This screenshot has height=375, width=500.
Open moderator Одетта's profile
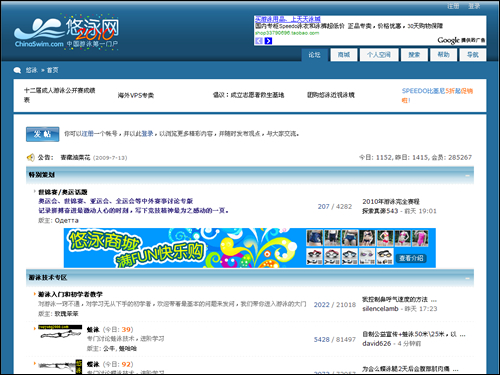[x=67, y=220]
